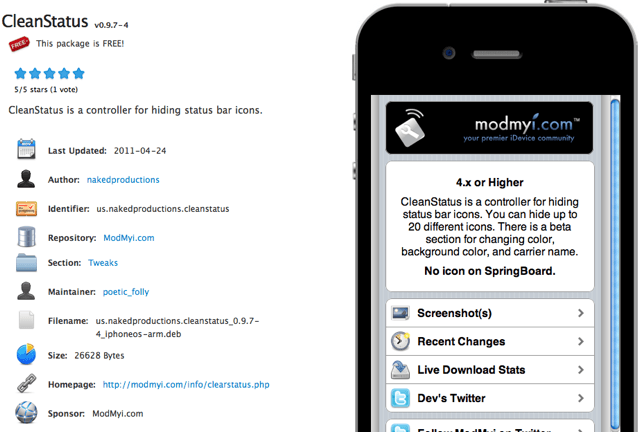The width and height of the screenshot is (640, 432).
Task: Click the pie chart icon beside Size
Action: pos(26,354)
